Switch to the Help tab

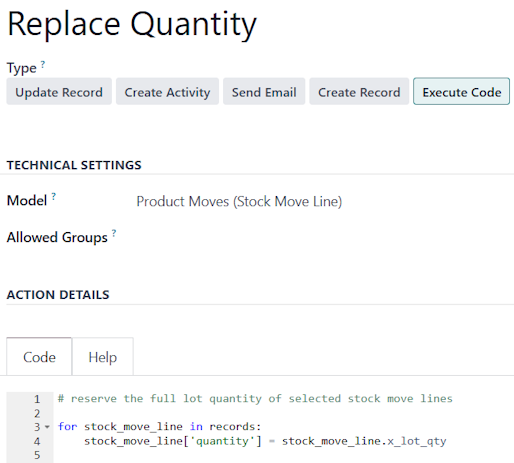tap(103, 357)
